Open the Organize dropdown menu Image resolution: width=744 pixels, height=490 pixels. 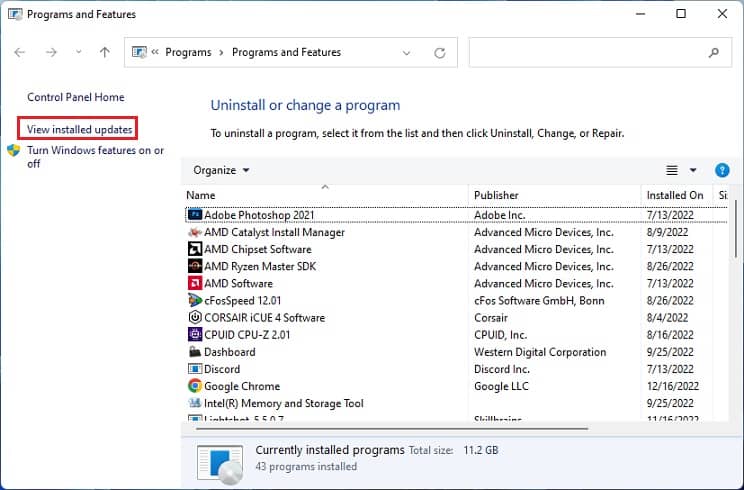coord(221,170)
